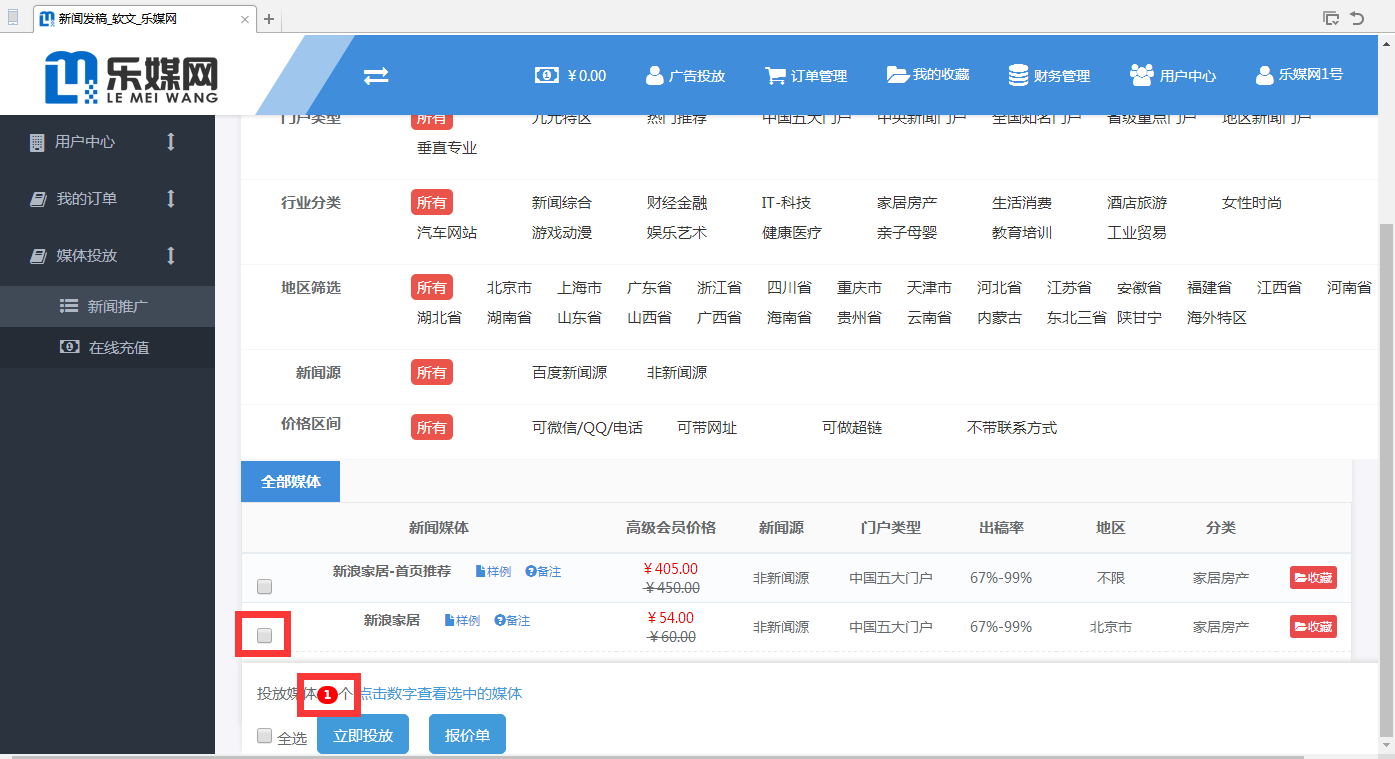This screenshot has height=759, width=1395.
Task: Open 样例 for 新浪家居-首页推荐
Action: tap(493, 572)
